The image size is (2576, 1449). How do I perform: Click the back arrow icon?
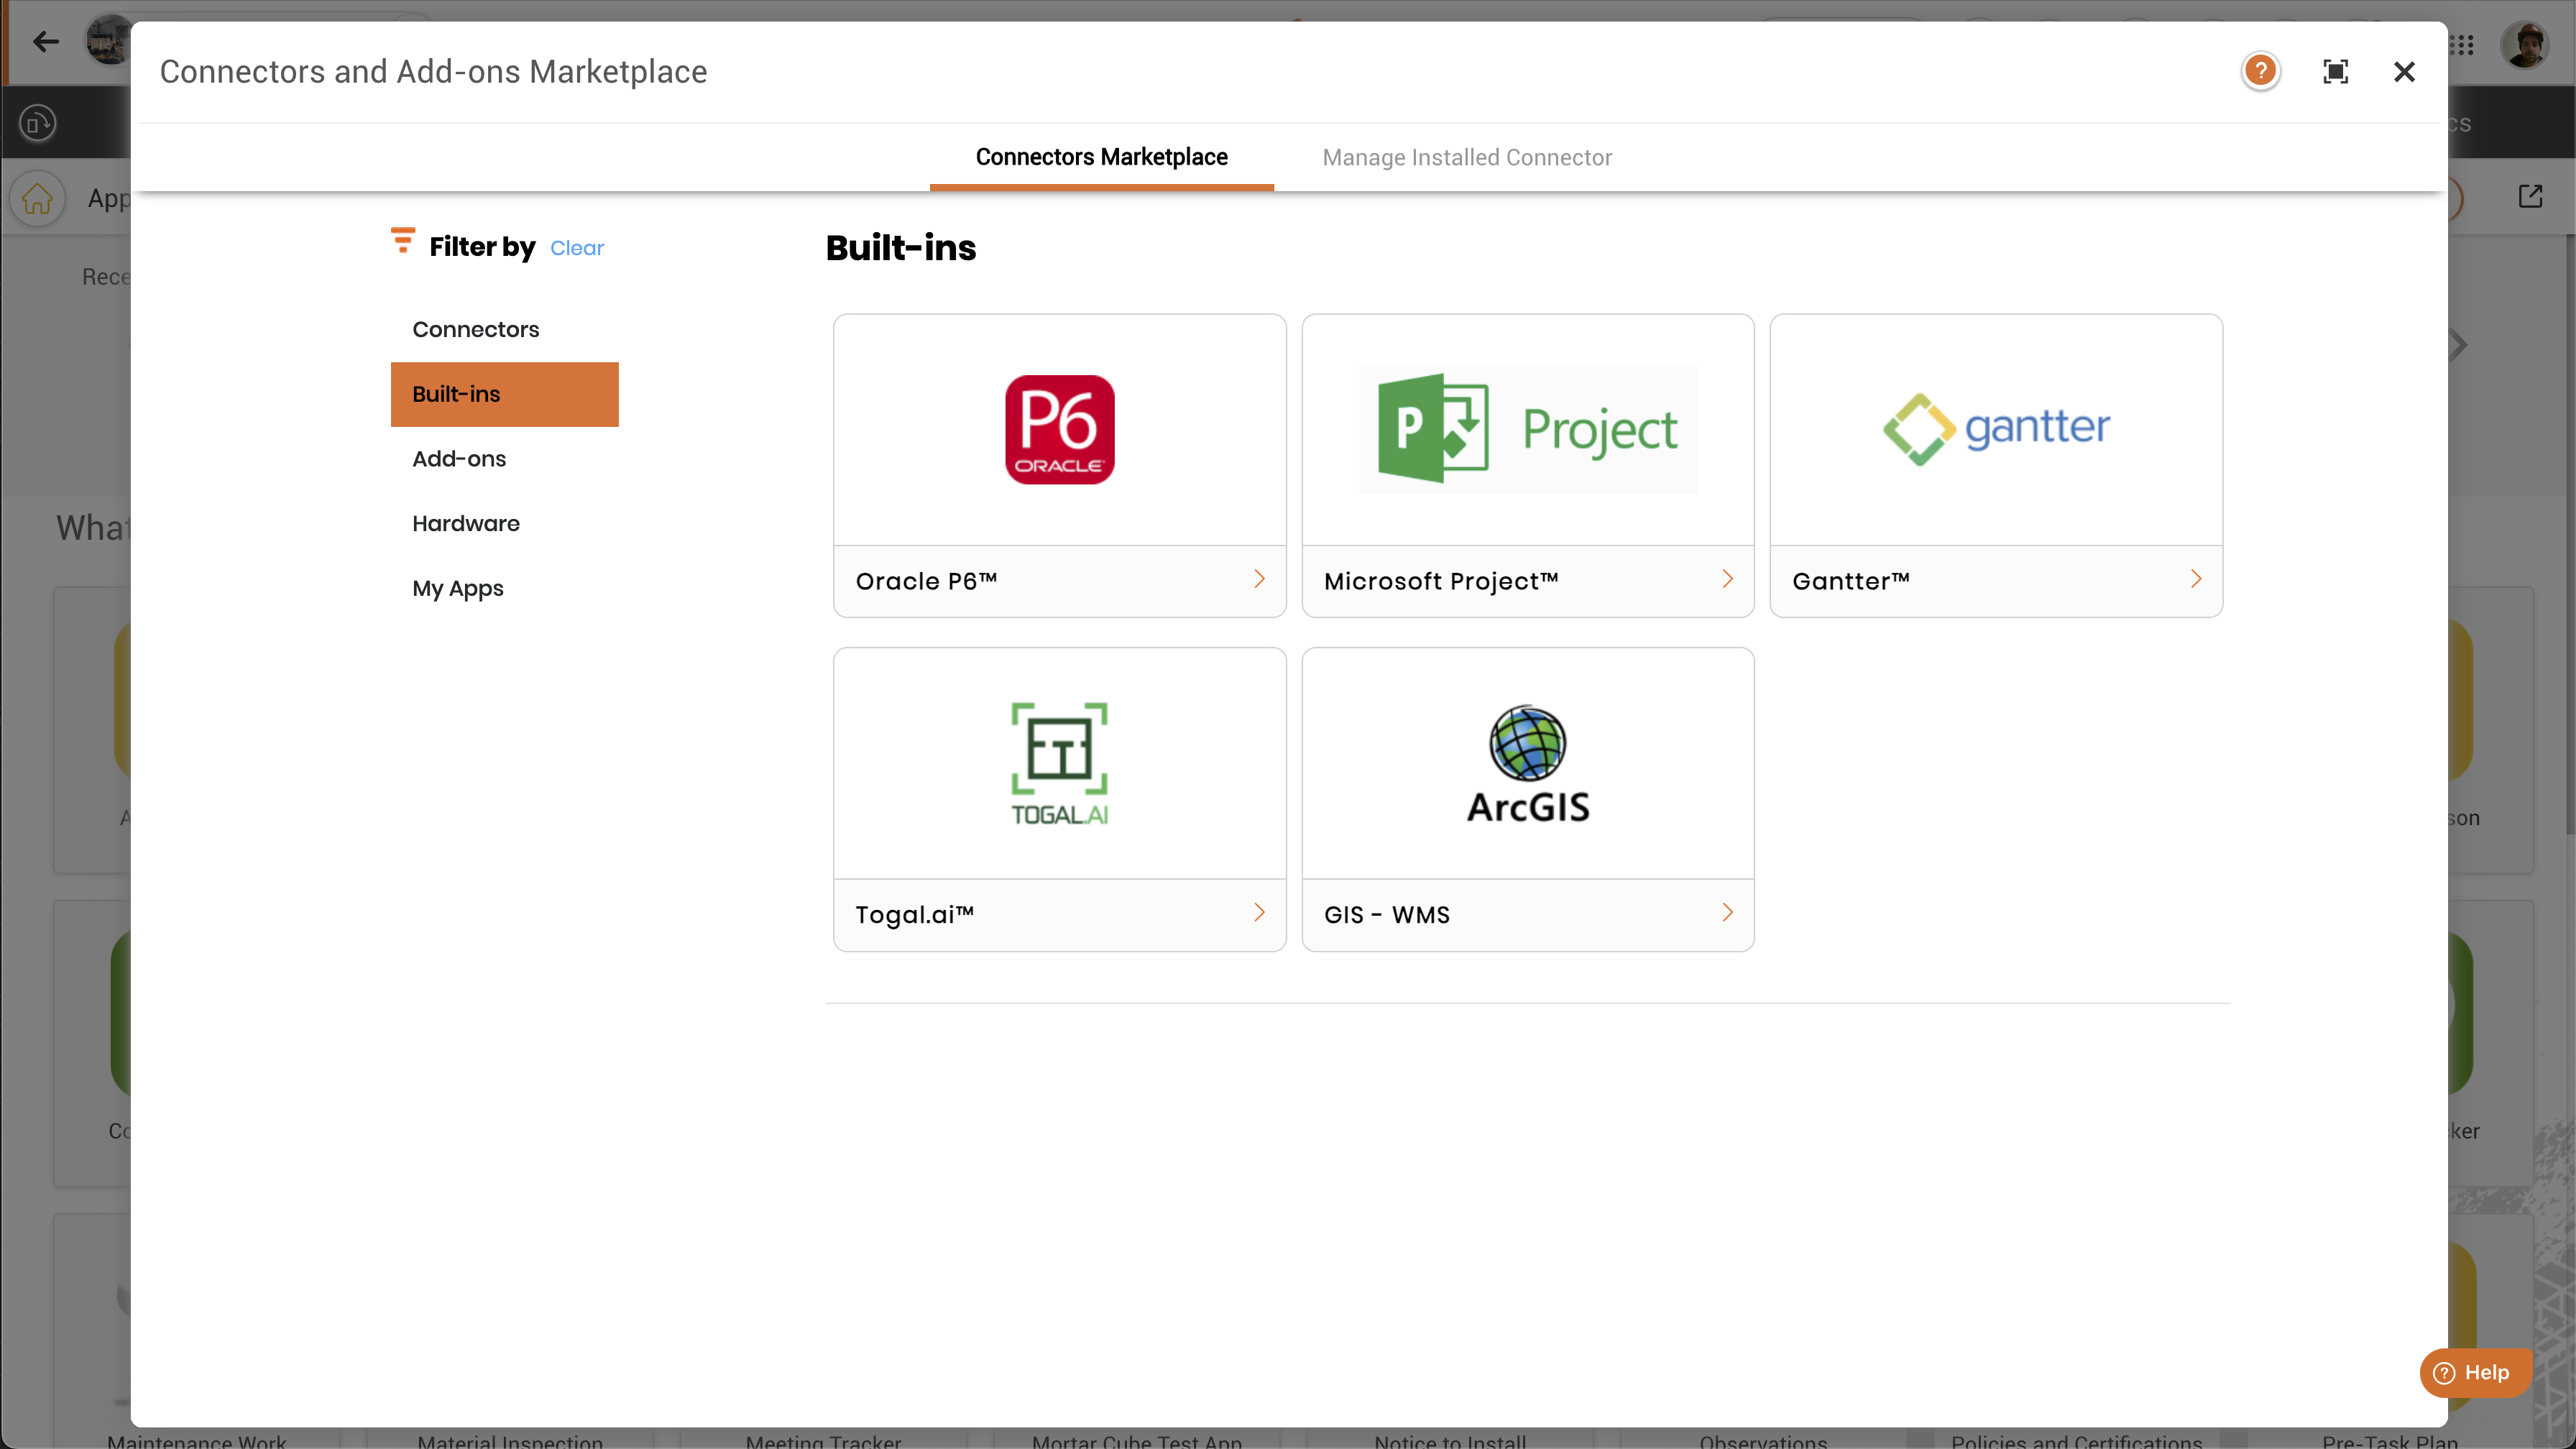click(x=46, y=41)
